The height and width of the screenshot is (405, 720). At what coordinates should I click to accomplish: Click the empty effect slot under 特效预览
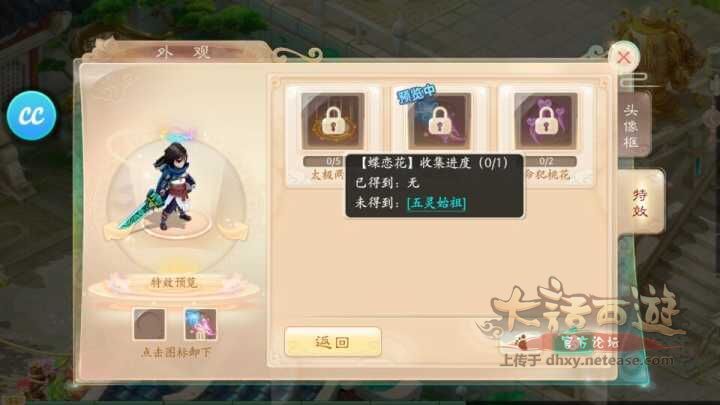click(x=149, y=324)
